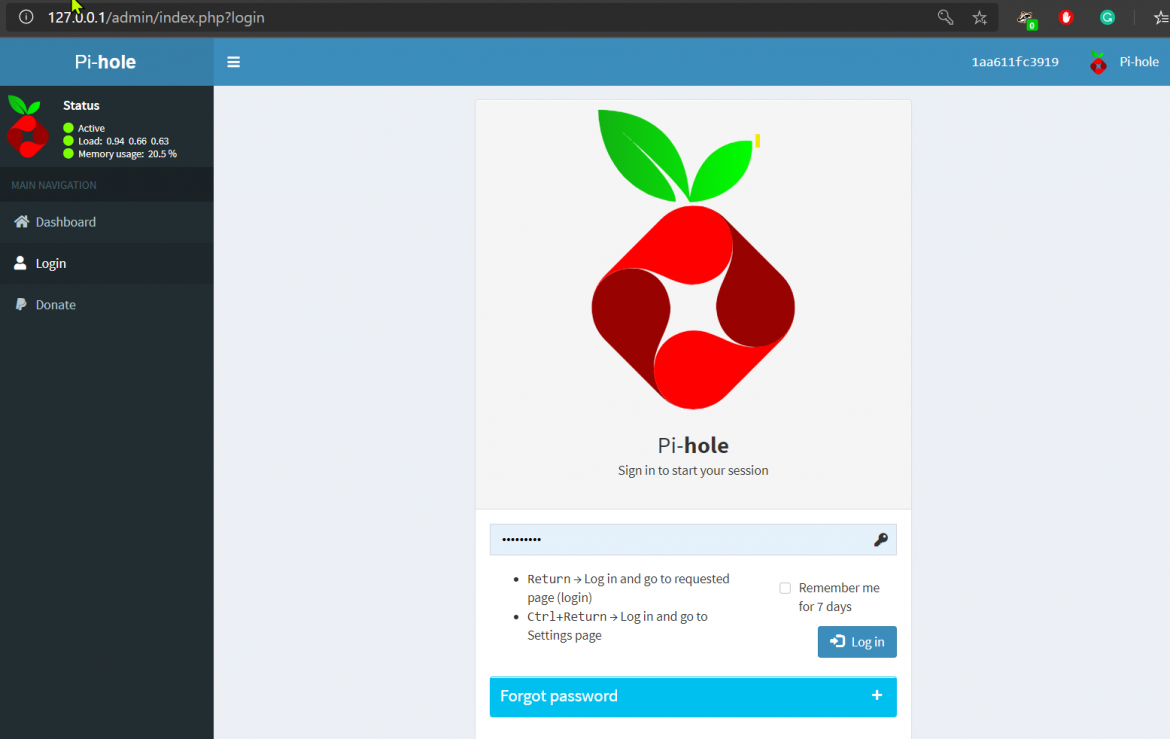Image resolution: width=1170 pixels, height=739 pixels.
Task: Click the Pi-hole raspberry logo in the sidebar
Action: click(27, 127)
